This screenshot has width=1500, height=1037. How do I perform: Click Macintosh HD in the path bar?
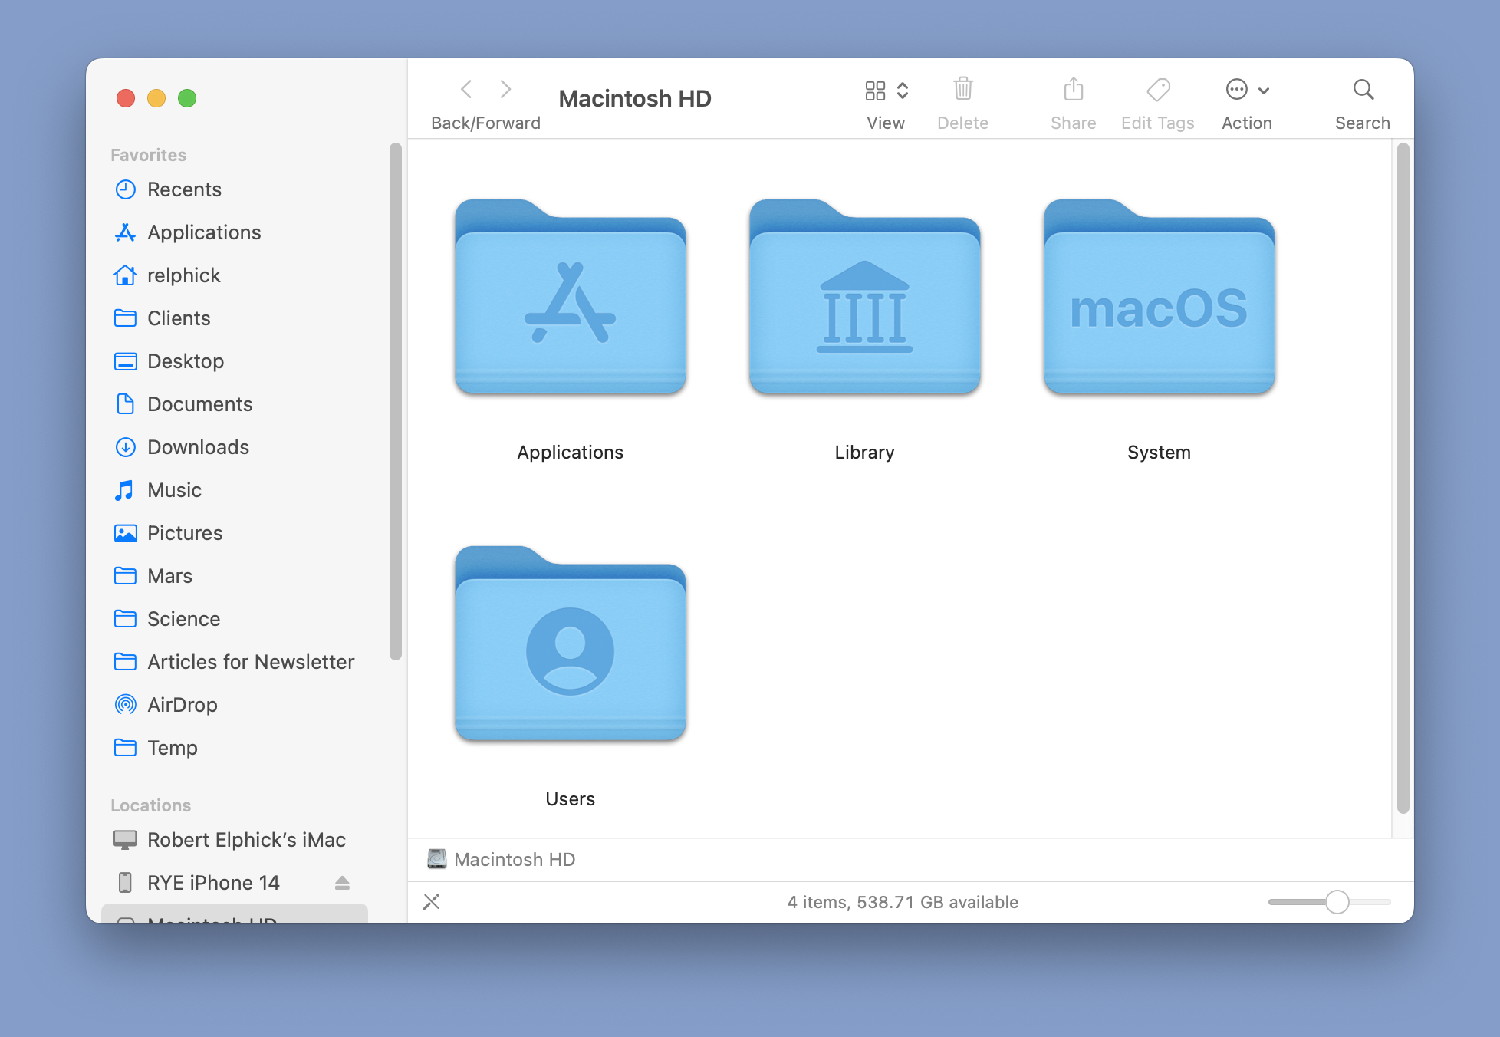tap(501, 860)
